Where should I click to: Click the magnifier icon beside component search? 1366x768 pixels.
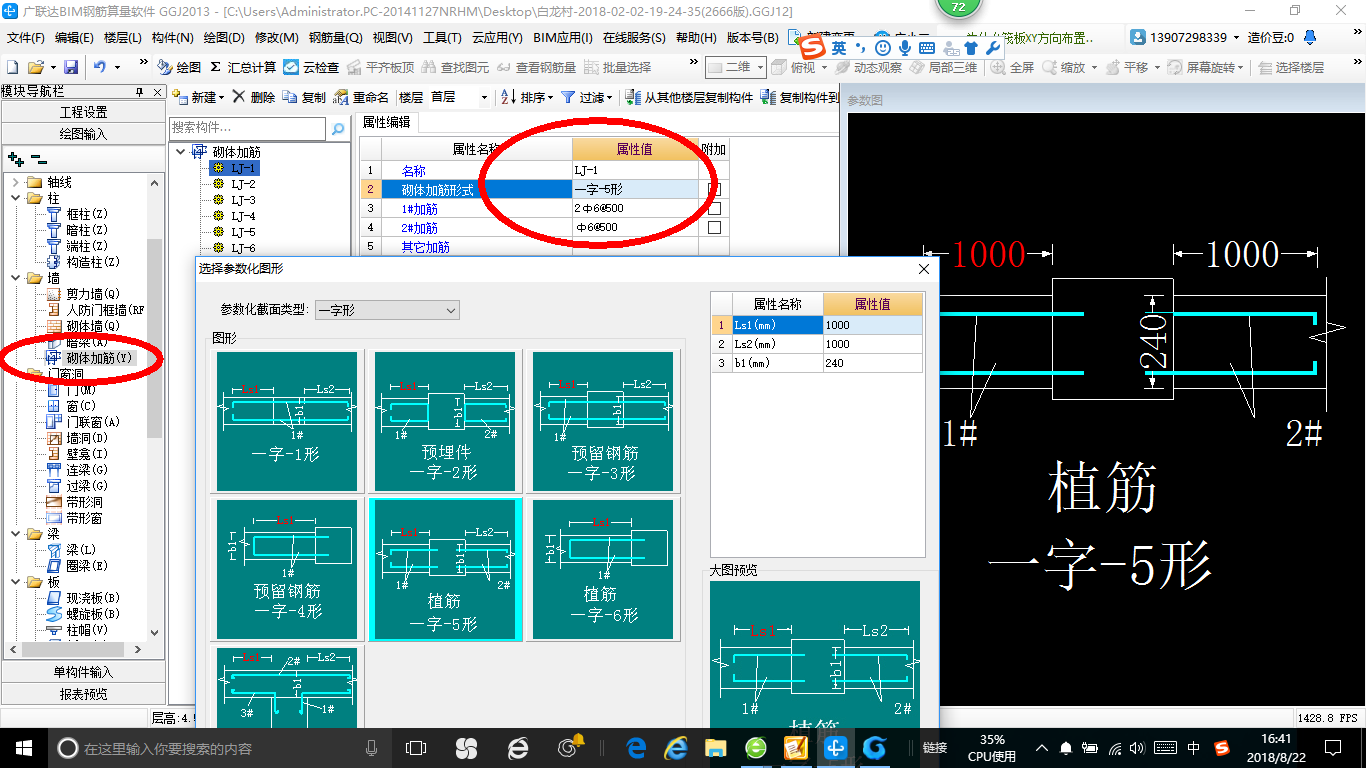point(338,128)
